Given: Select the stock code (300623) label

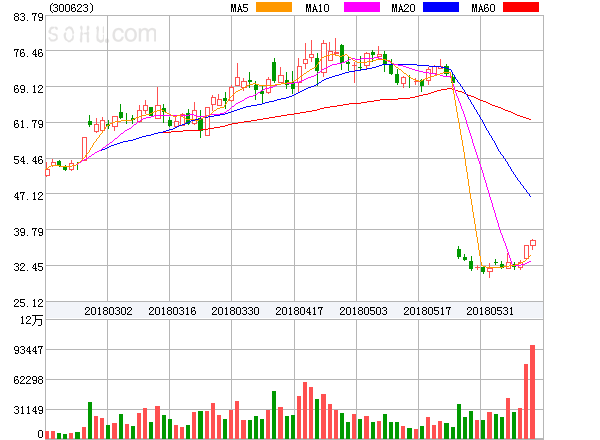Looking at the screenshot, I should coord(71,8).
